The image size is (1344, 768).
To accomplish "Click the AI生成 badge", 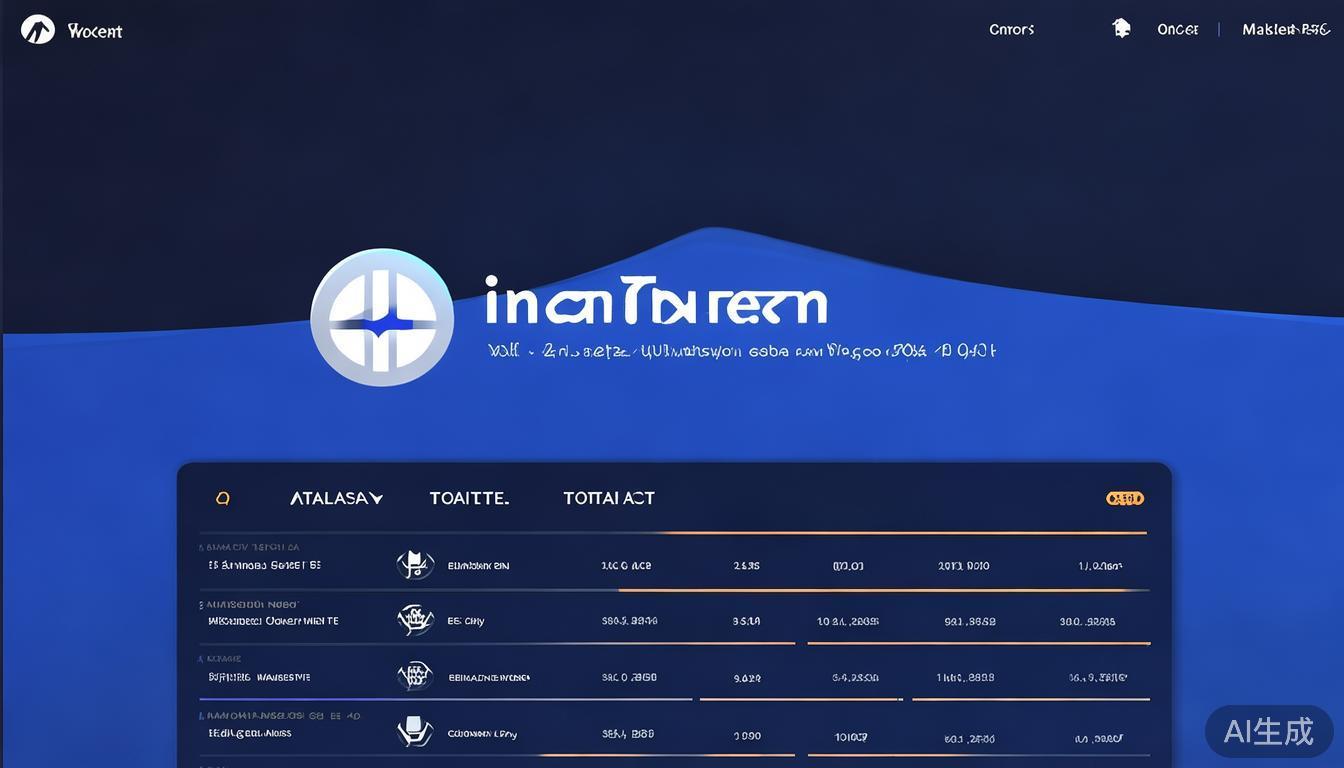I will click(1268, 731).
